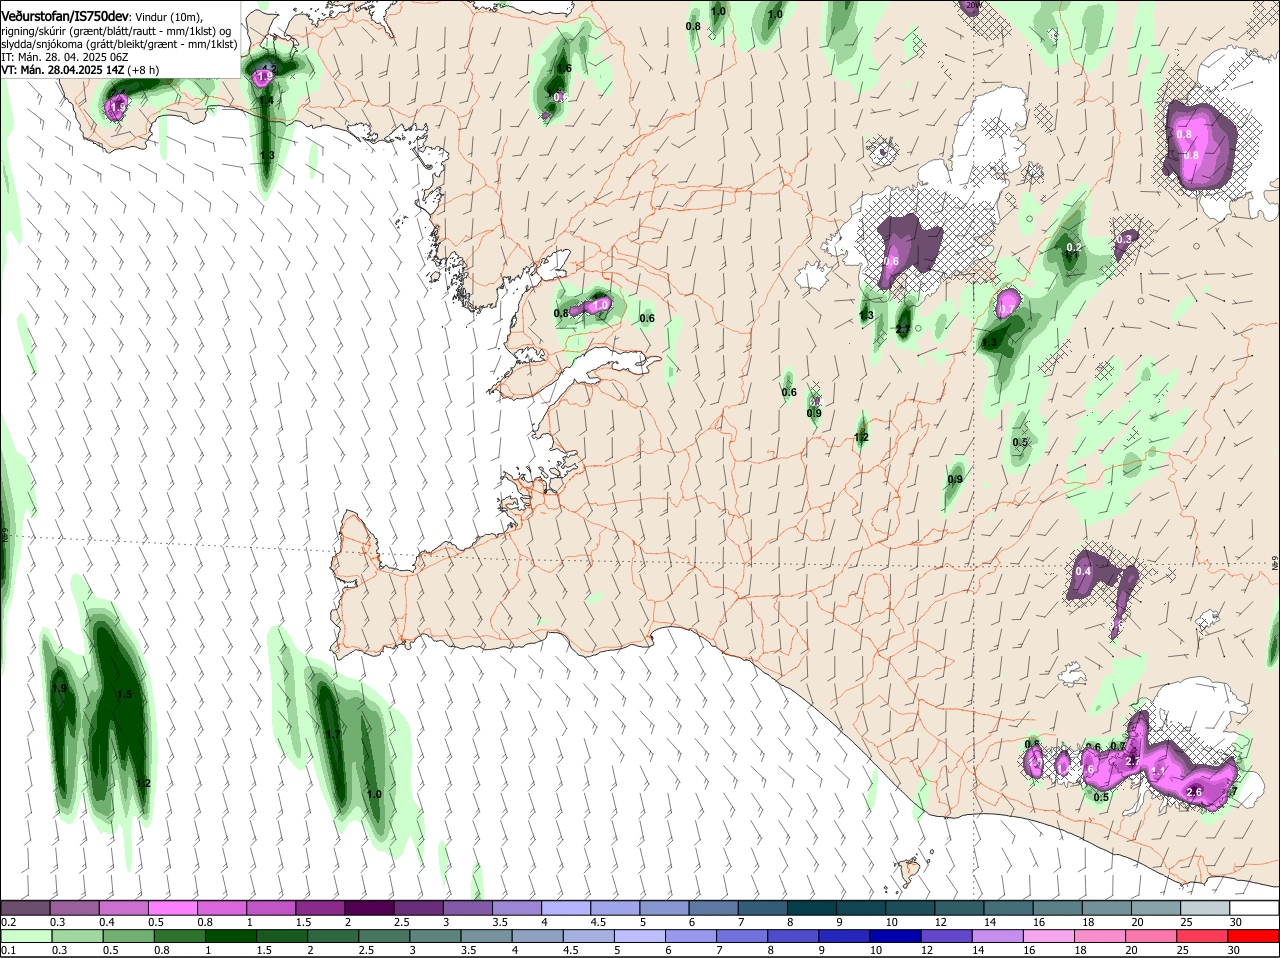Click the 1.5 value in the offshore green band

124,695
